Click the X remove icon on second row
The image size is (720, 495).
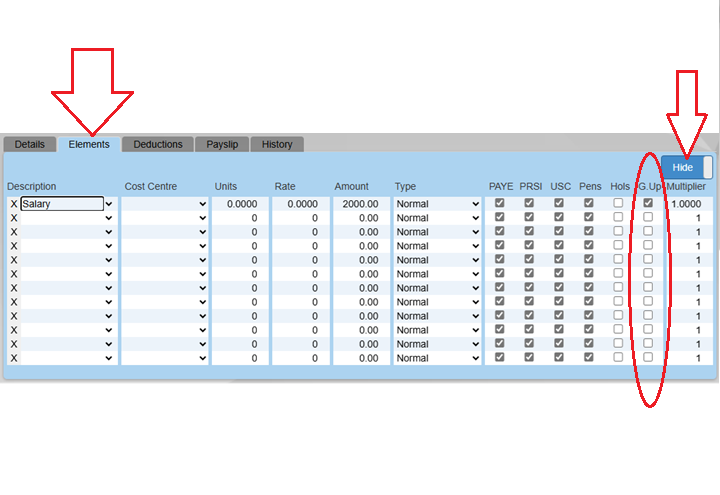pos(13,218)
